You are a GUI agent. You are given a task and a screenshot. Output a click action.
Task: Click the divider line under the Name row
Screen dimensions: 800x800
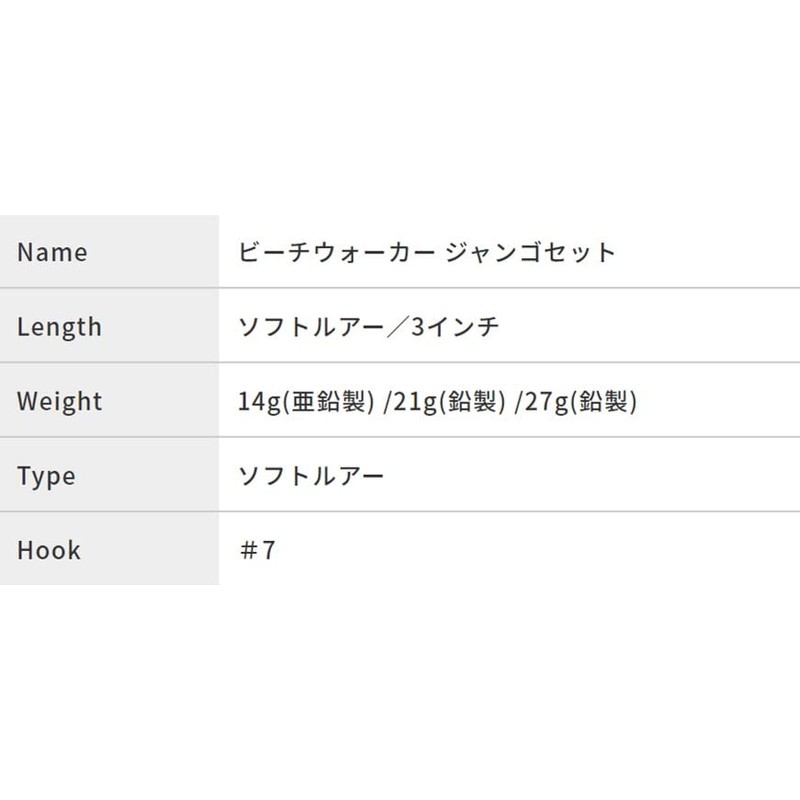[400, 288]
